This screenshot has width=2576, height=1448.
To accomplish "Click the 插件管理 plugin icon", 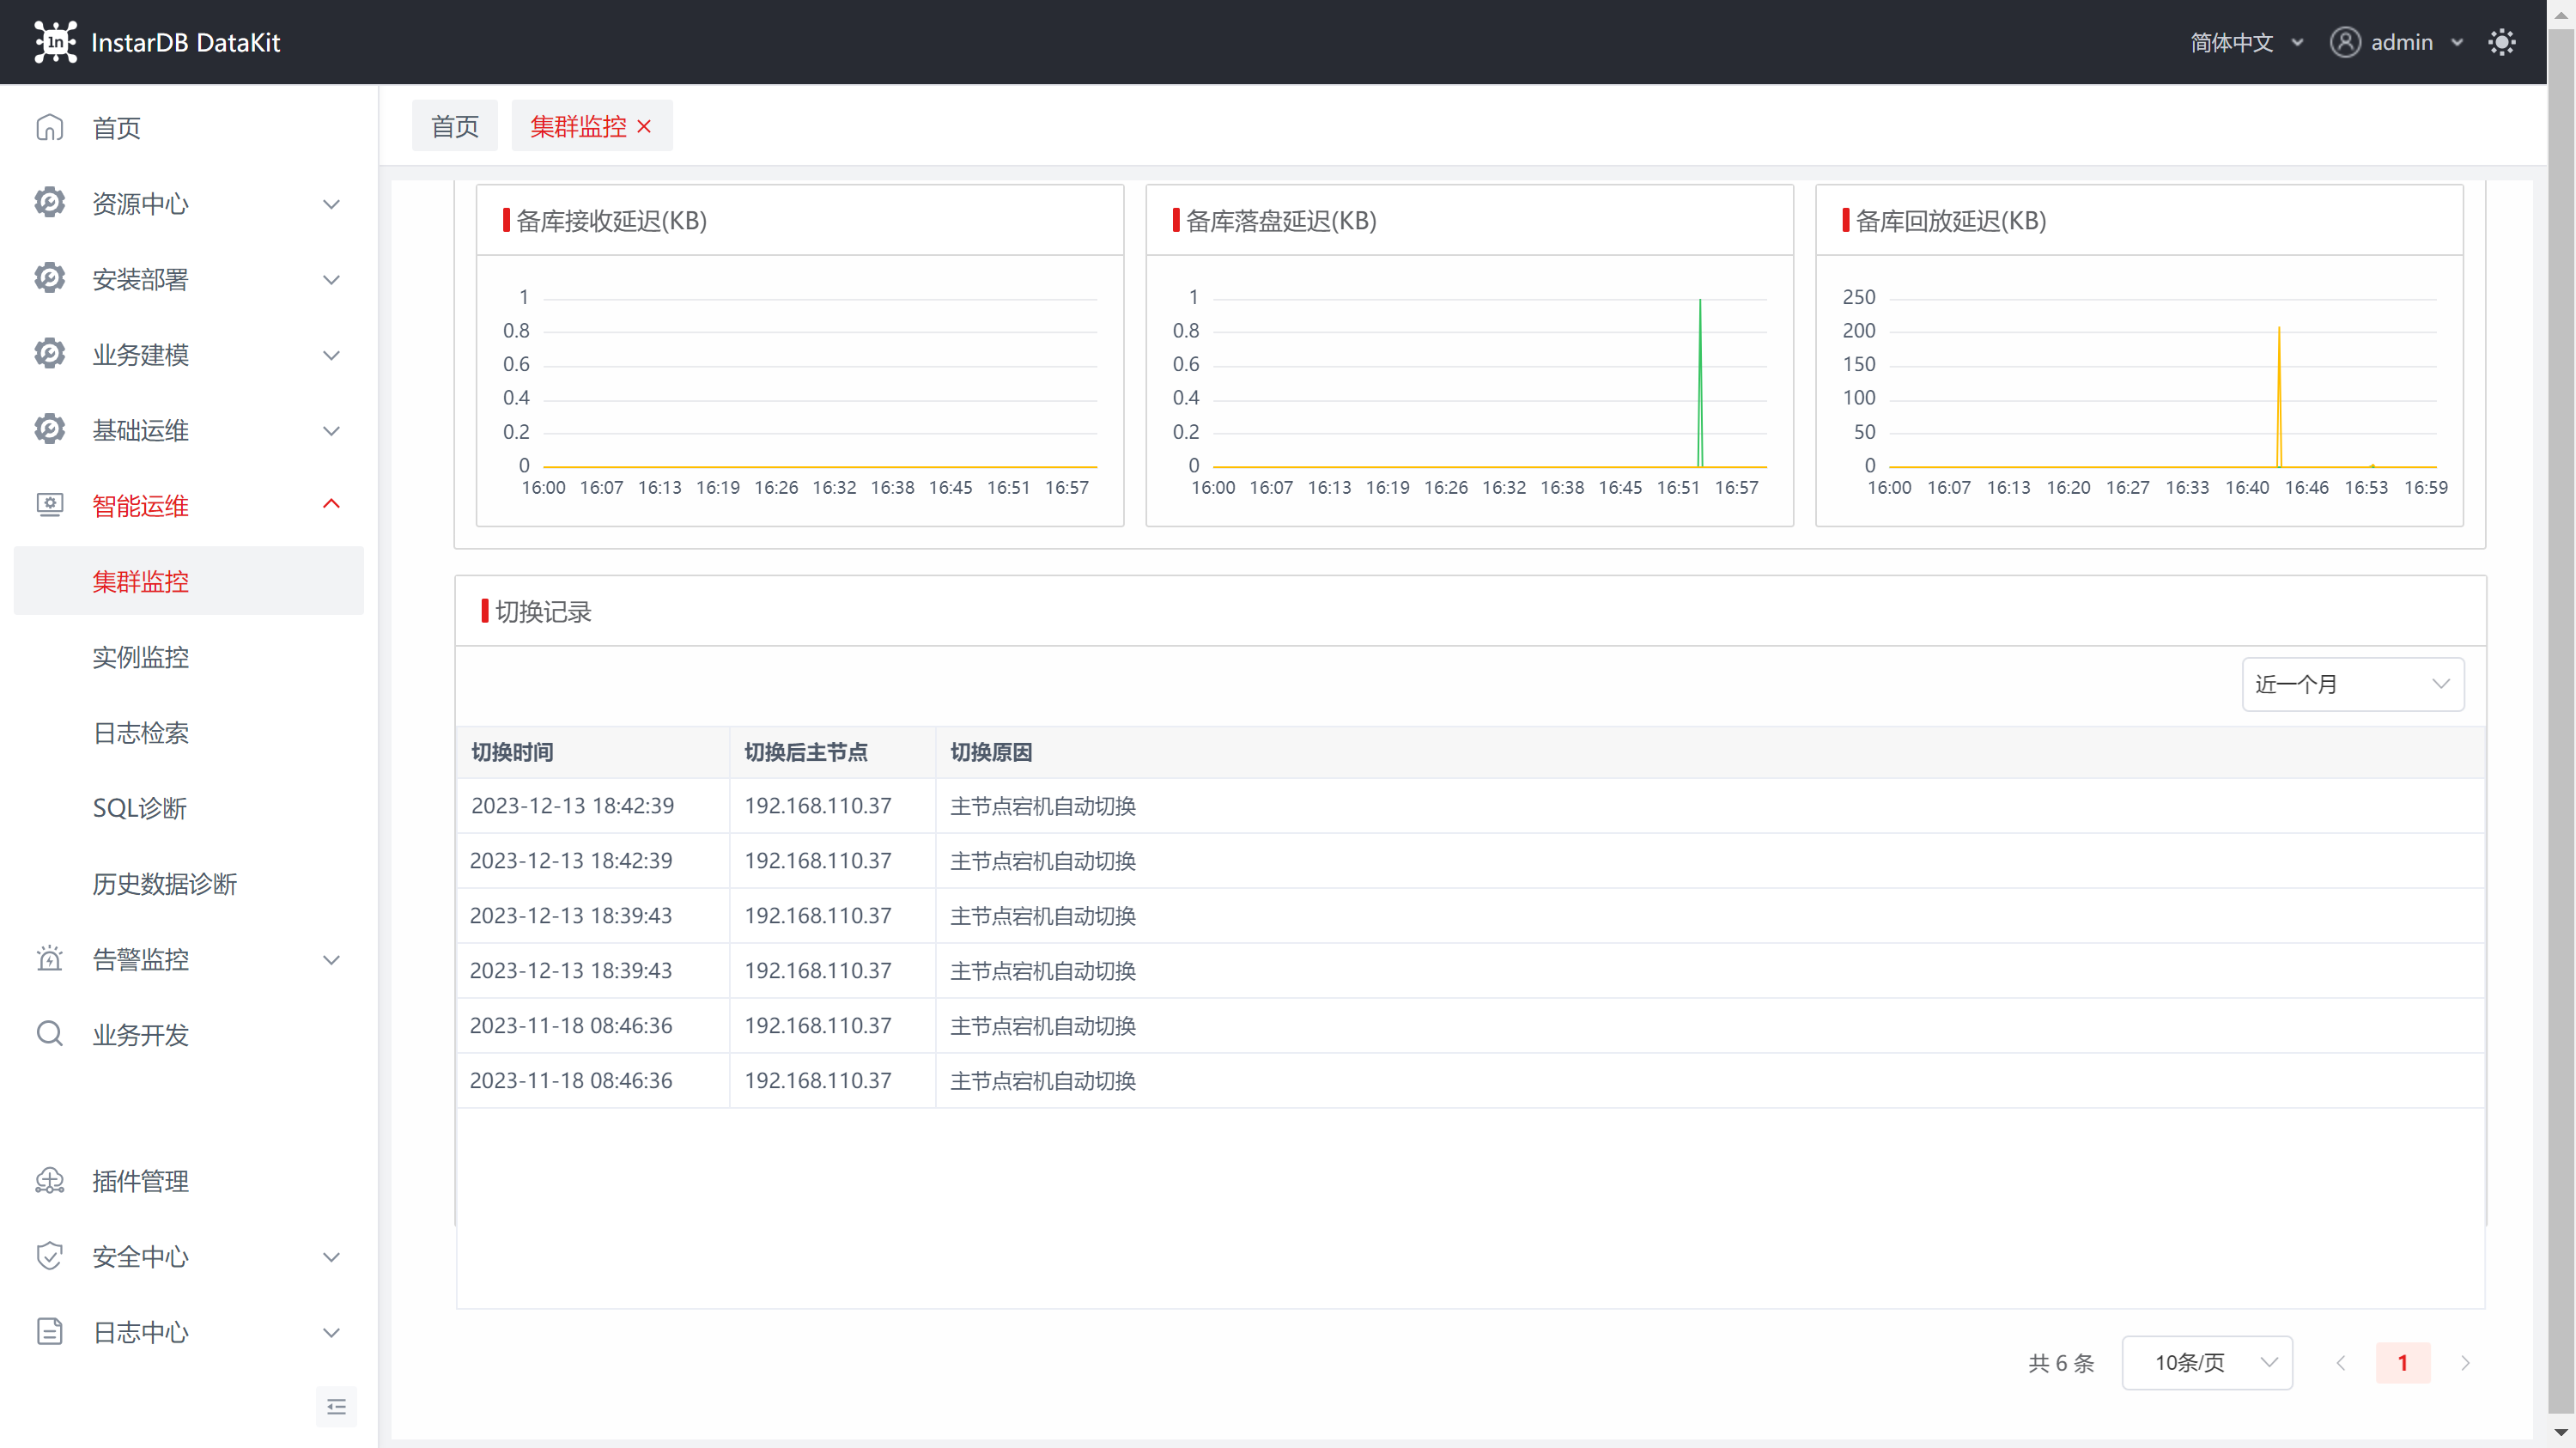I will pos(49,1181).
